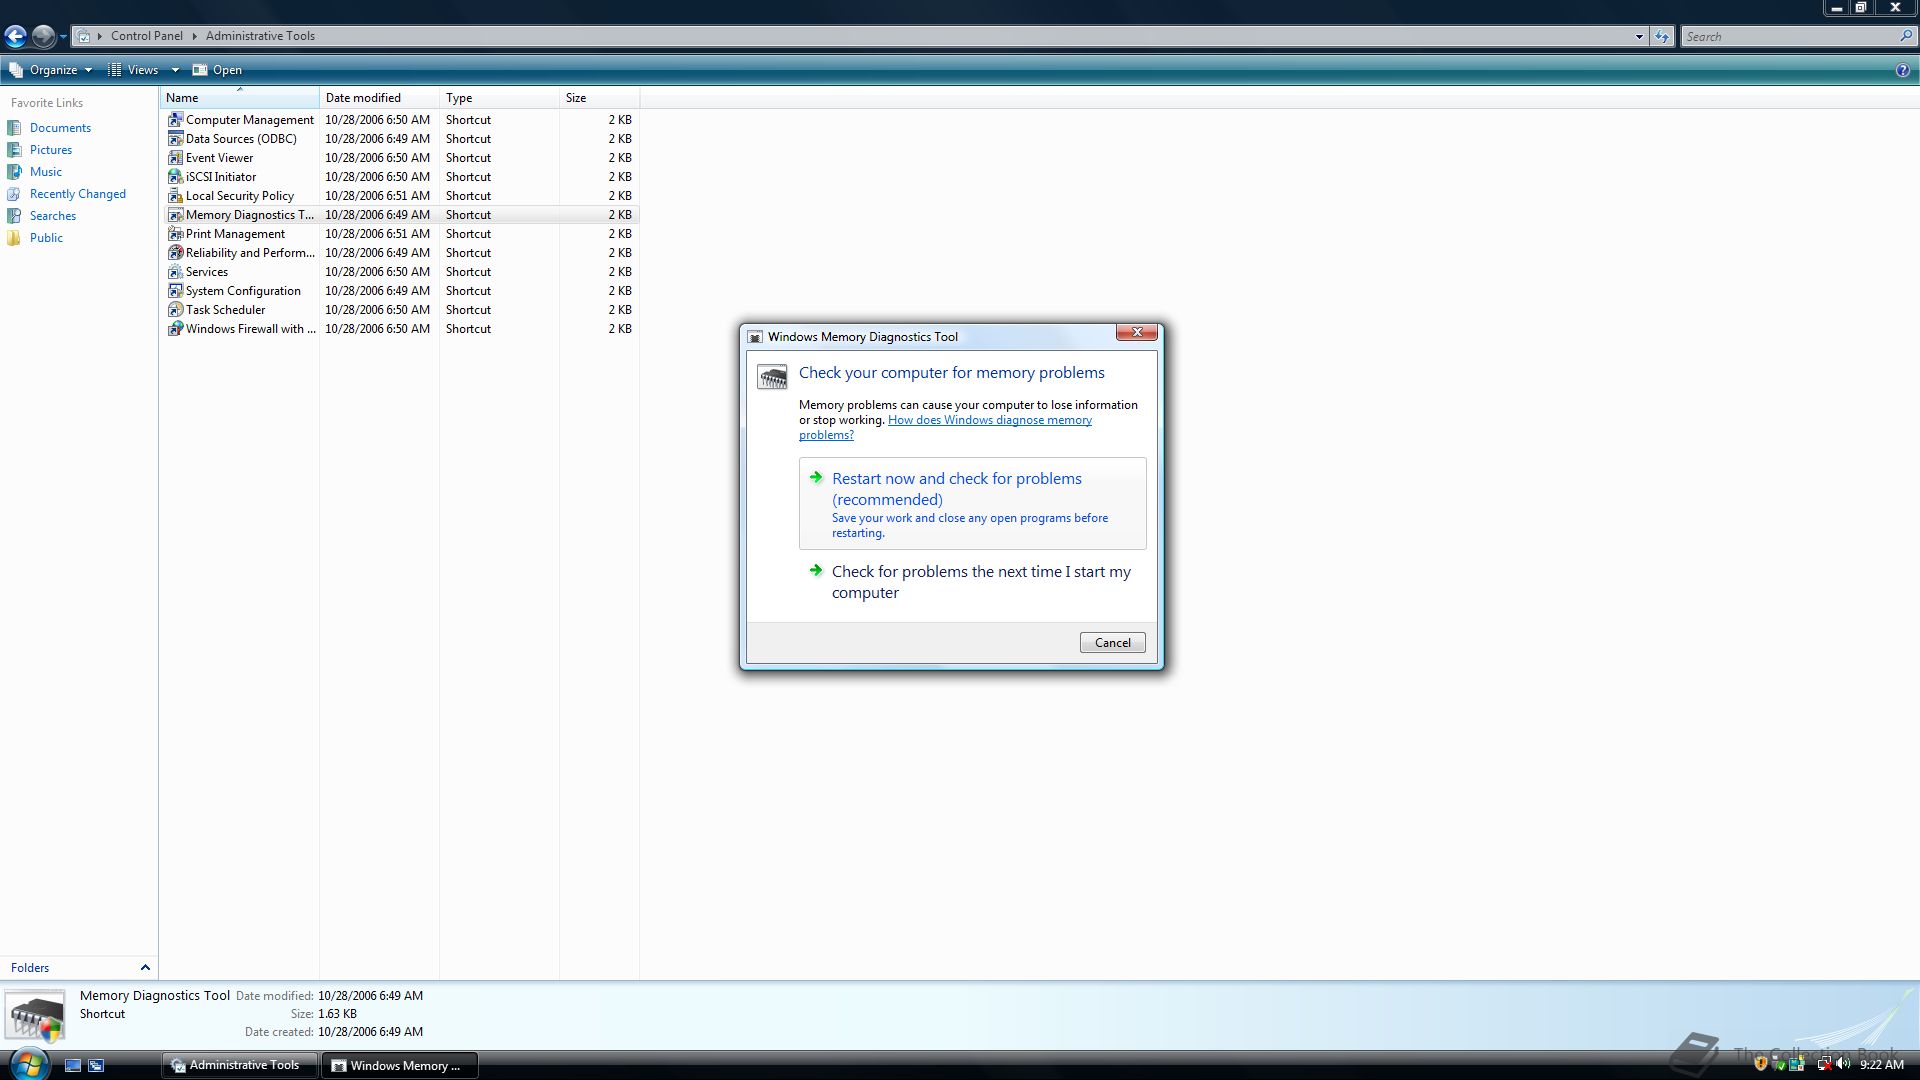Click the Local Security Policy icon
This screenshot has height=1080, width=1920.
coord(175,195)
